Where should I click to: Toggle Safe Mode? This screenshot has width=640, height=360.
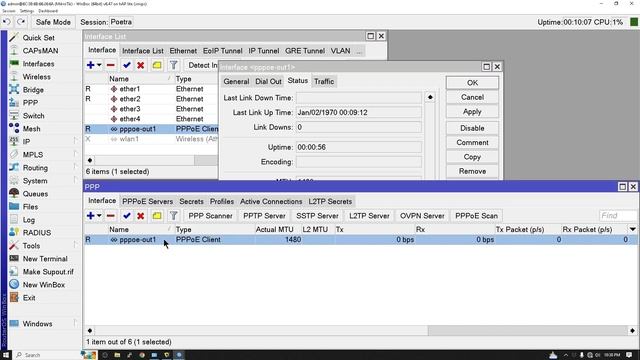[x=53, y=22]
